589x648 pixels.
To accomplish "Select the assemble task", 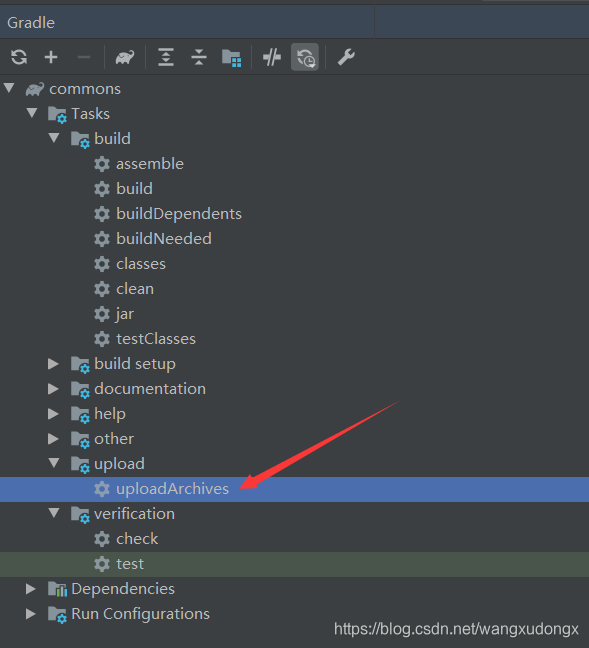I will coord(150,164).
